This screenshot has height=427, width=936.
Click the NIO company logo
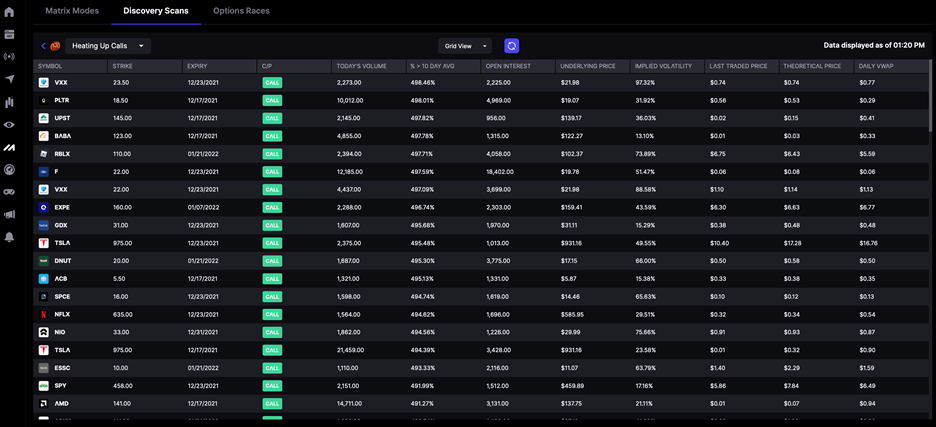point(44,332)
